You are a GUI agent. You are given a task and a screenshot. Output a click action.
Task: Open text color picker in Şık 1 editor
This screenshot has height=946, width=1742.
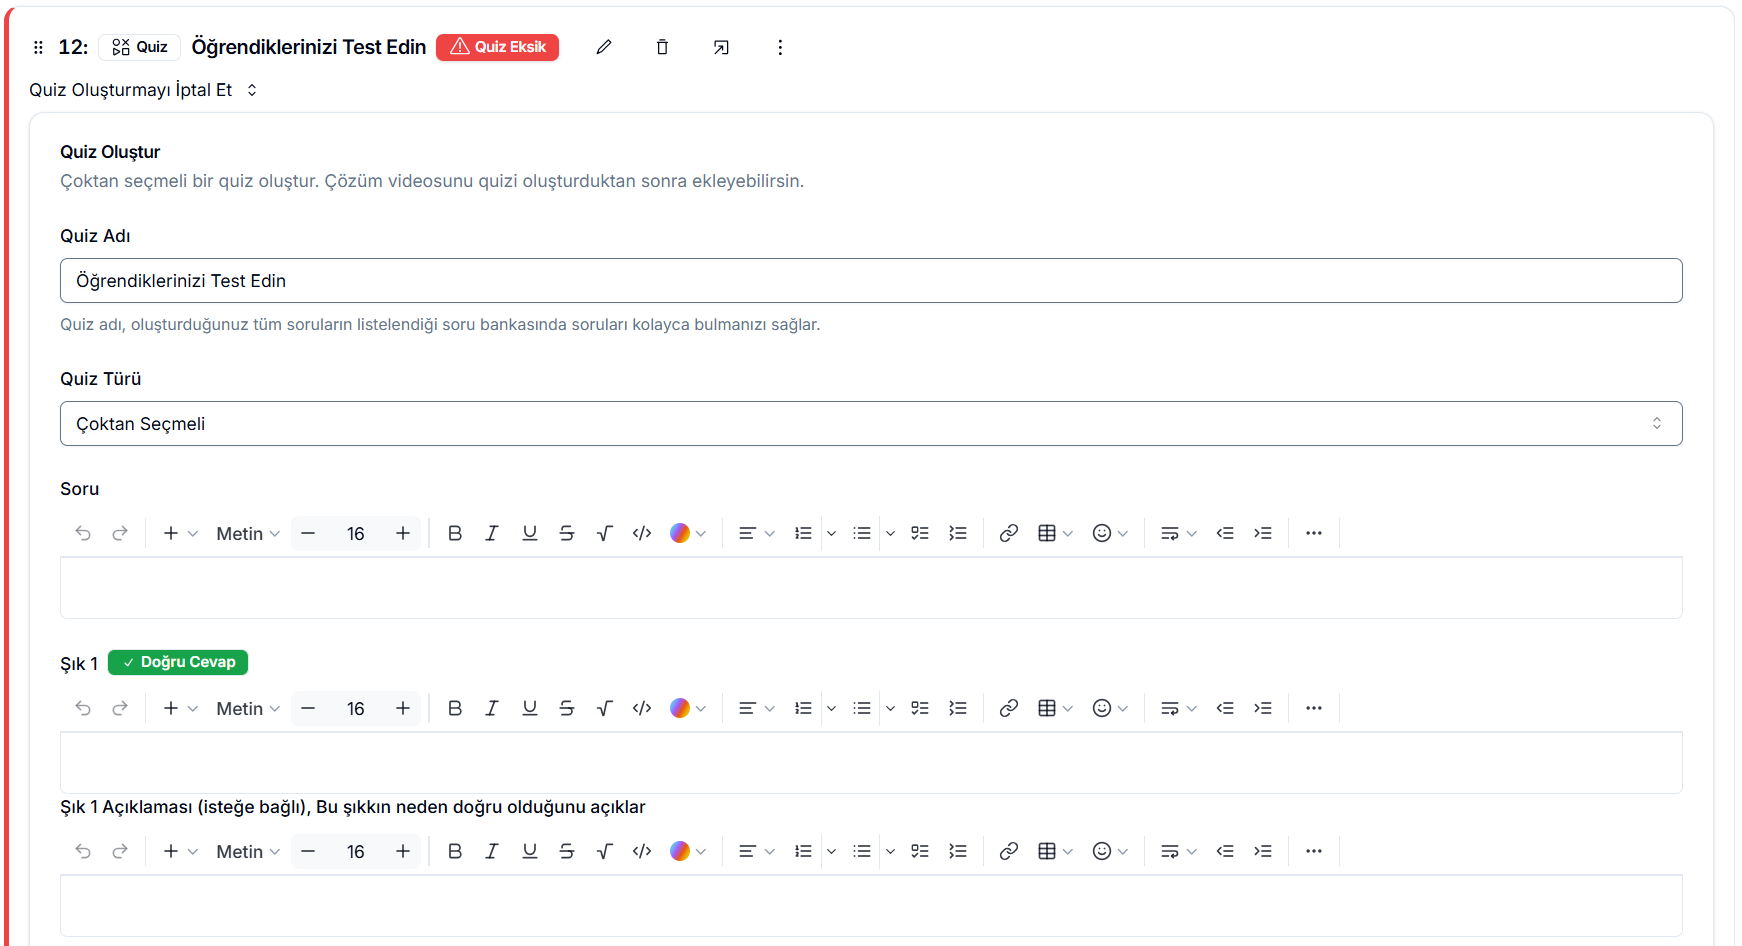[x=688, y=708]
